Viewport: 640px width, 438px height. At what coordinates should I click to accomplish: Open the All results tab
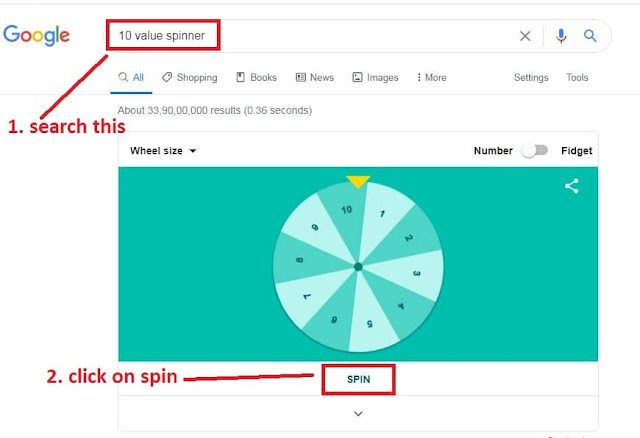point(131,78)
